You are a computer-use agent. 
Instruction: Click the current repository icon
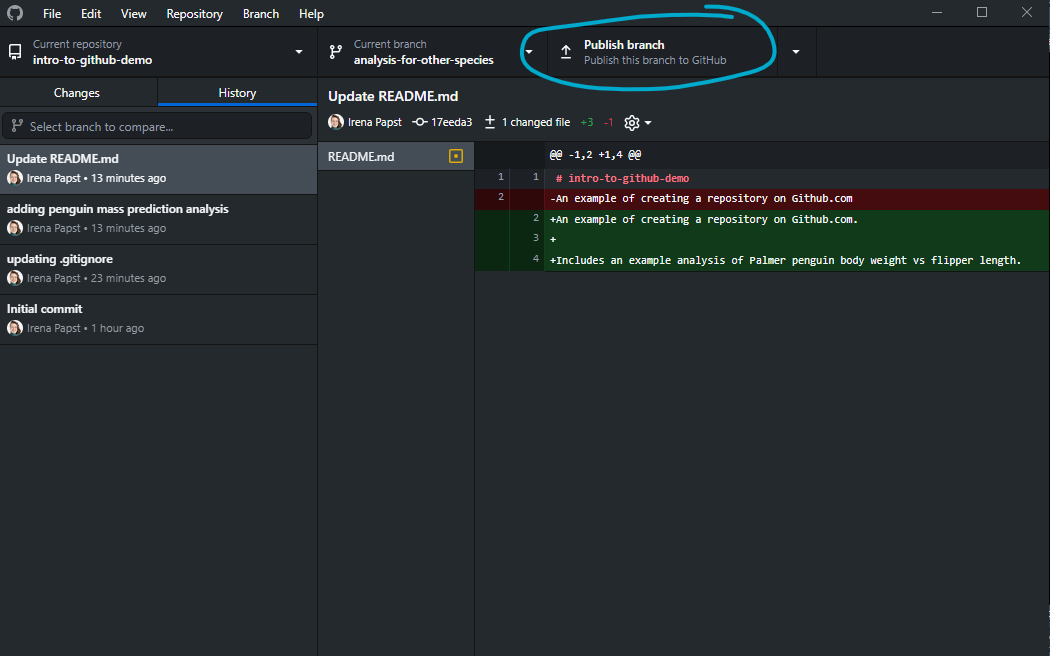pos(15,52)
